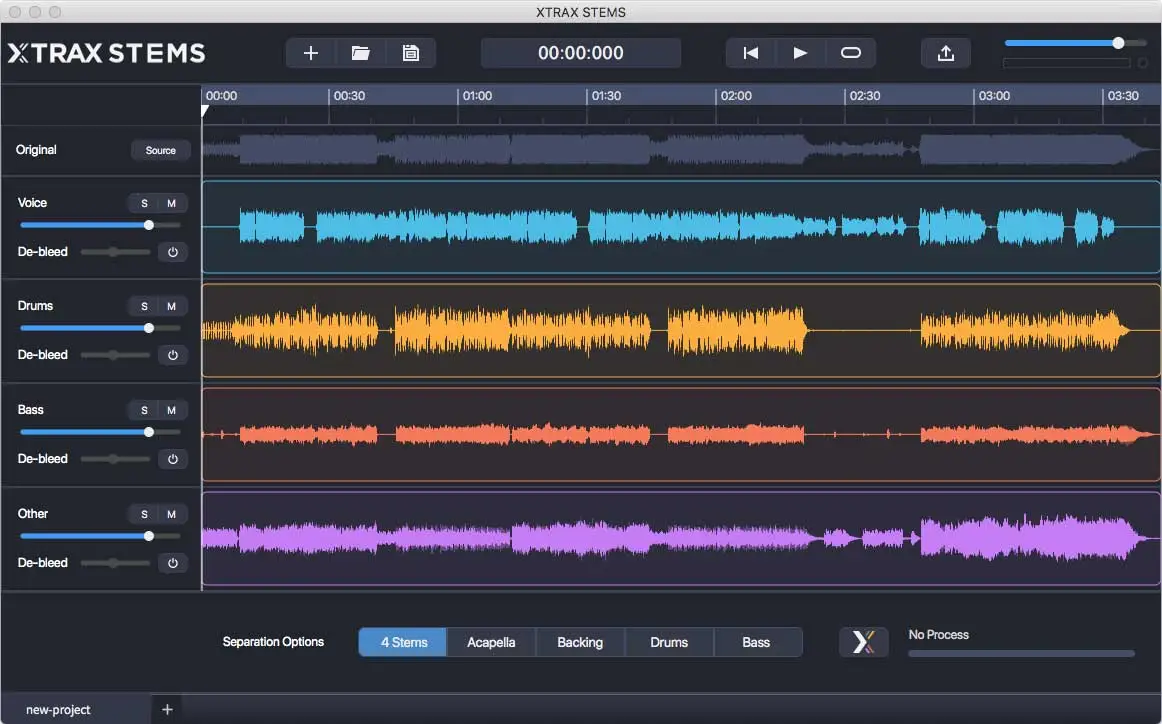
Task: Mute the Drums stem
Action: [172, 305]
